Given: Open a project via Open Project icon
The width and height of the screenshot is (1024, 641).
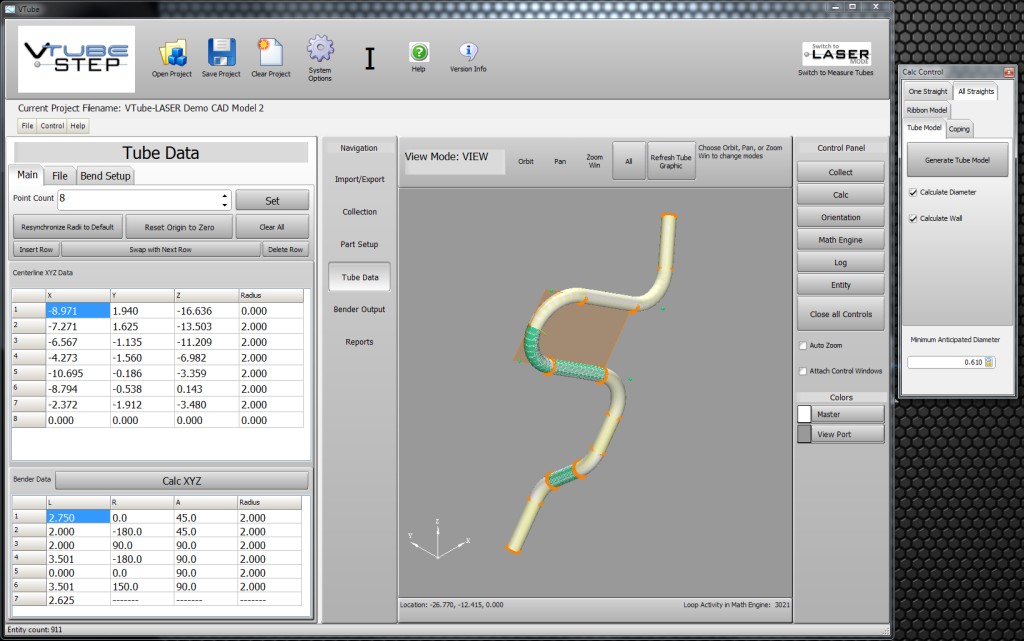Looking at the screenshot, I should coord(172,53).
